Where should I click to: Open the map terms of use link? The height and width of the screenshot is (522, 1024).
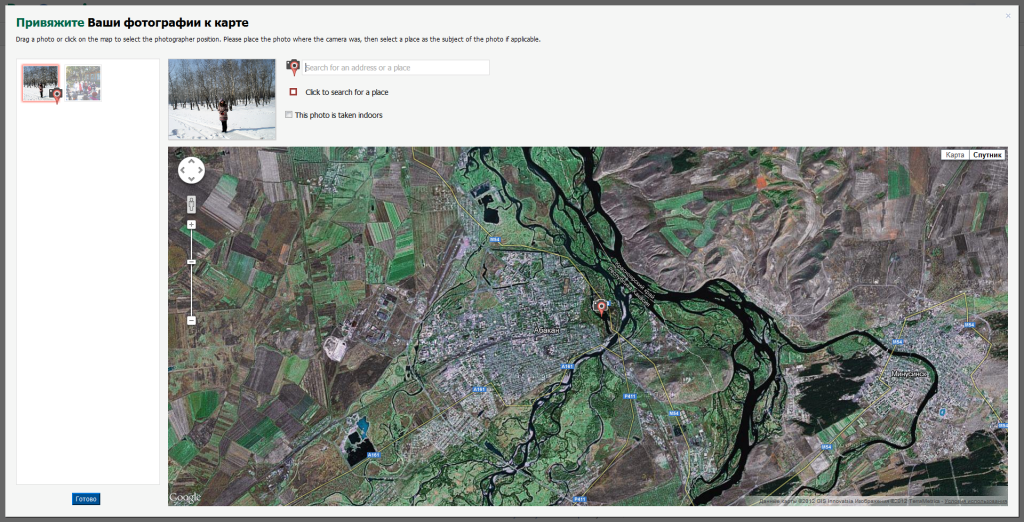tap(975, 500)
